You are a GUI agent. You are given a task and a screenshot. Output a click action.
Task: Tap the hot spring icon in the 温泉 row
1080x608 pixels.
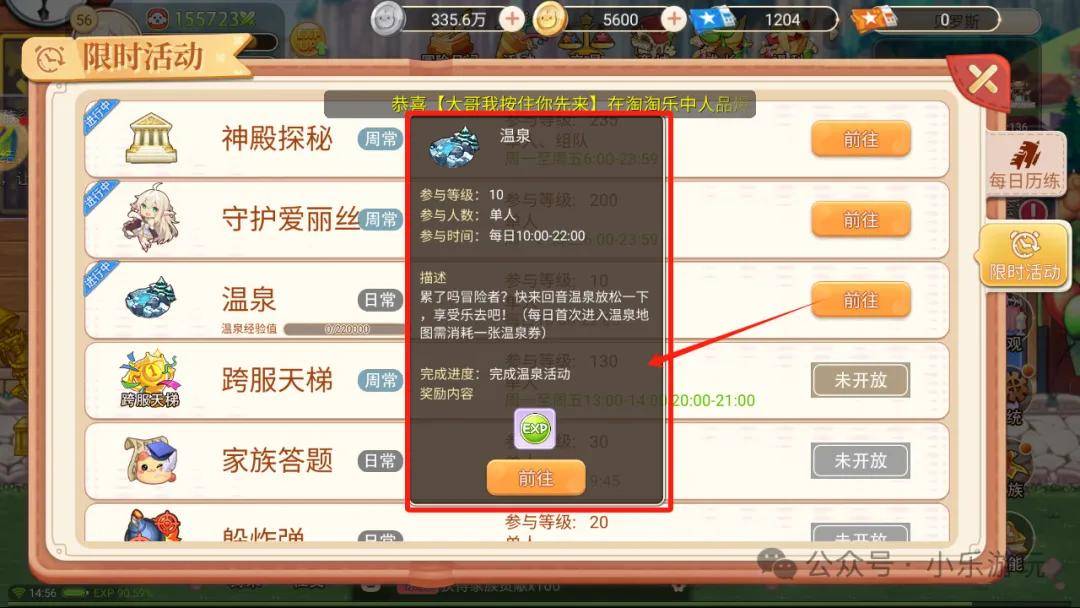pyautogui.click(x=150, y=297)
